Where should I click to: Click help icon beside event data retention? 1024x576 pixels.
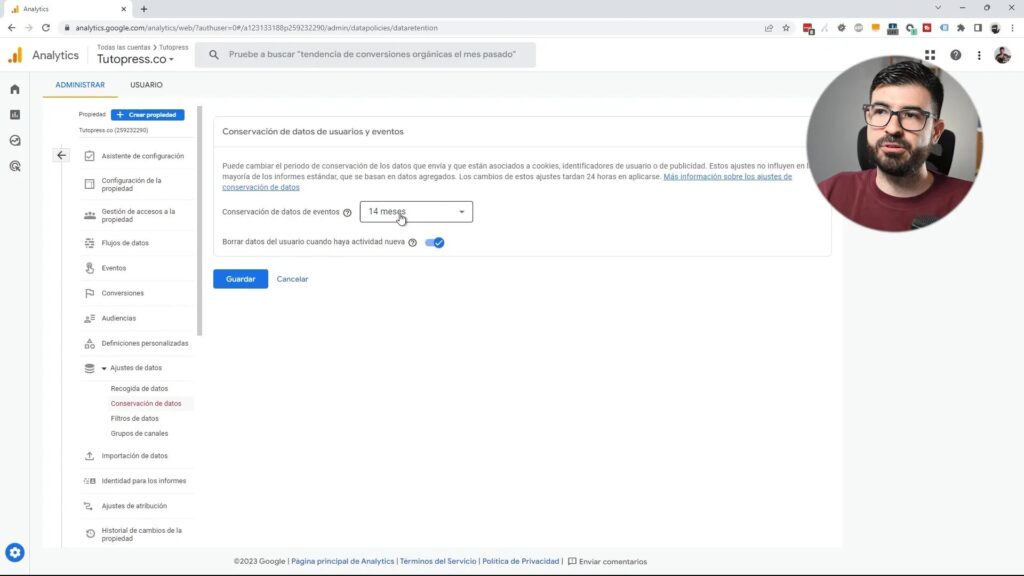(347, 212)
